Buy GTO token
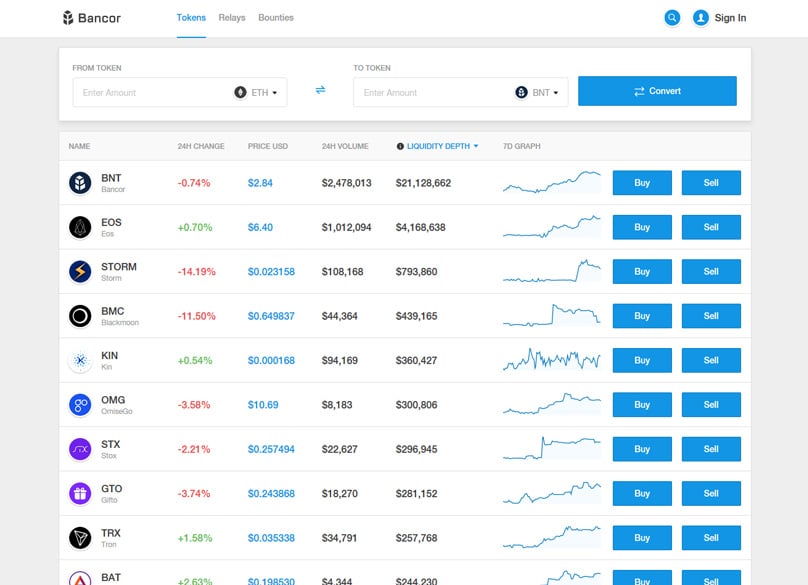Image resolution: width=808 pixels, height=585 pixels. pyautogui.click(x=642, y=493)
